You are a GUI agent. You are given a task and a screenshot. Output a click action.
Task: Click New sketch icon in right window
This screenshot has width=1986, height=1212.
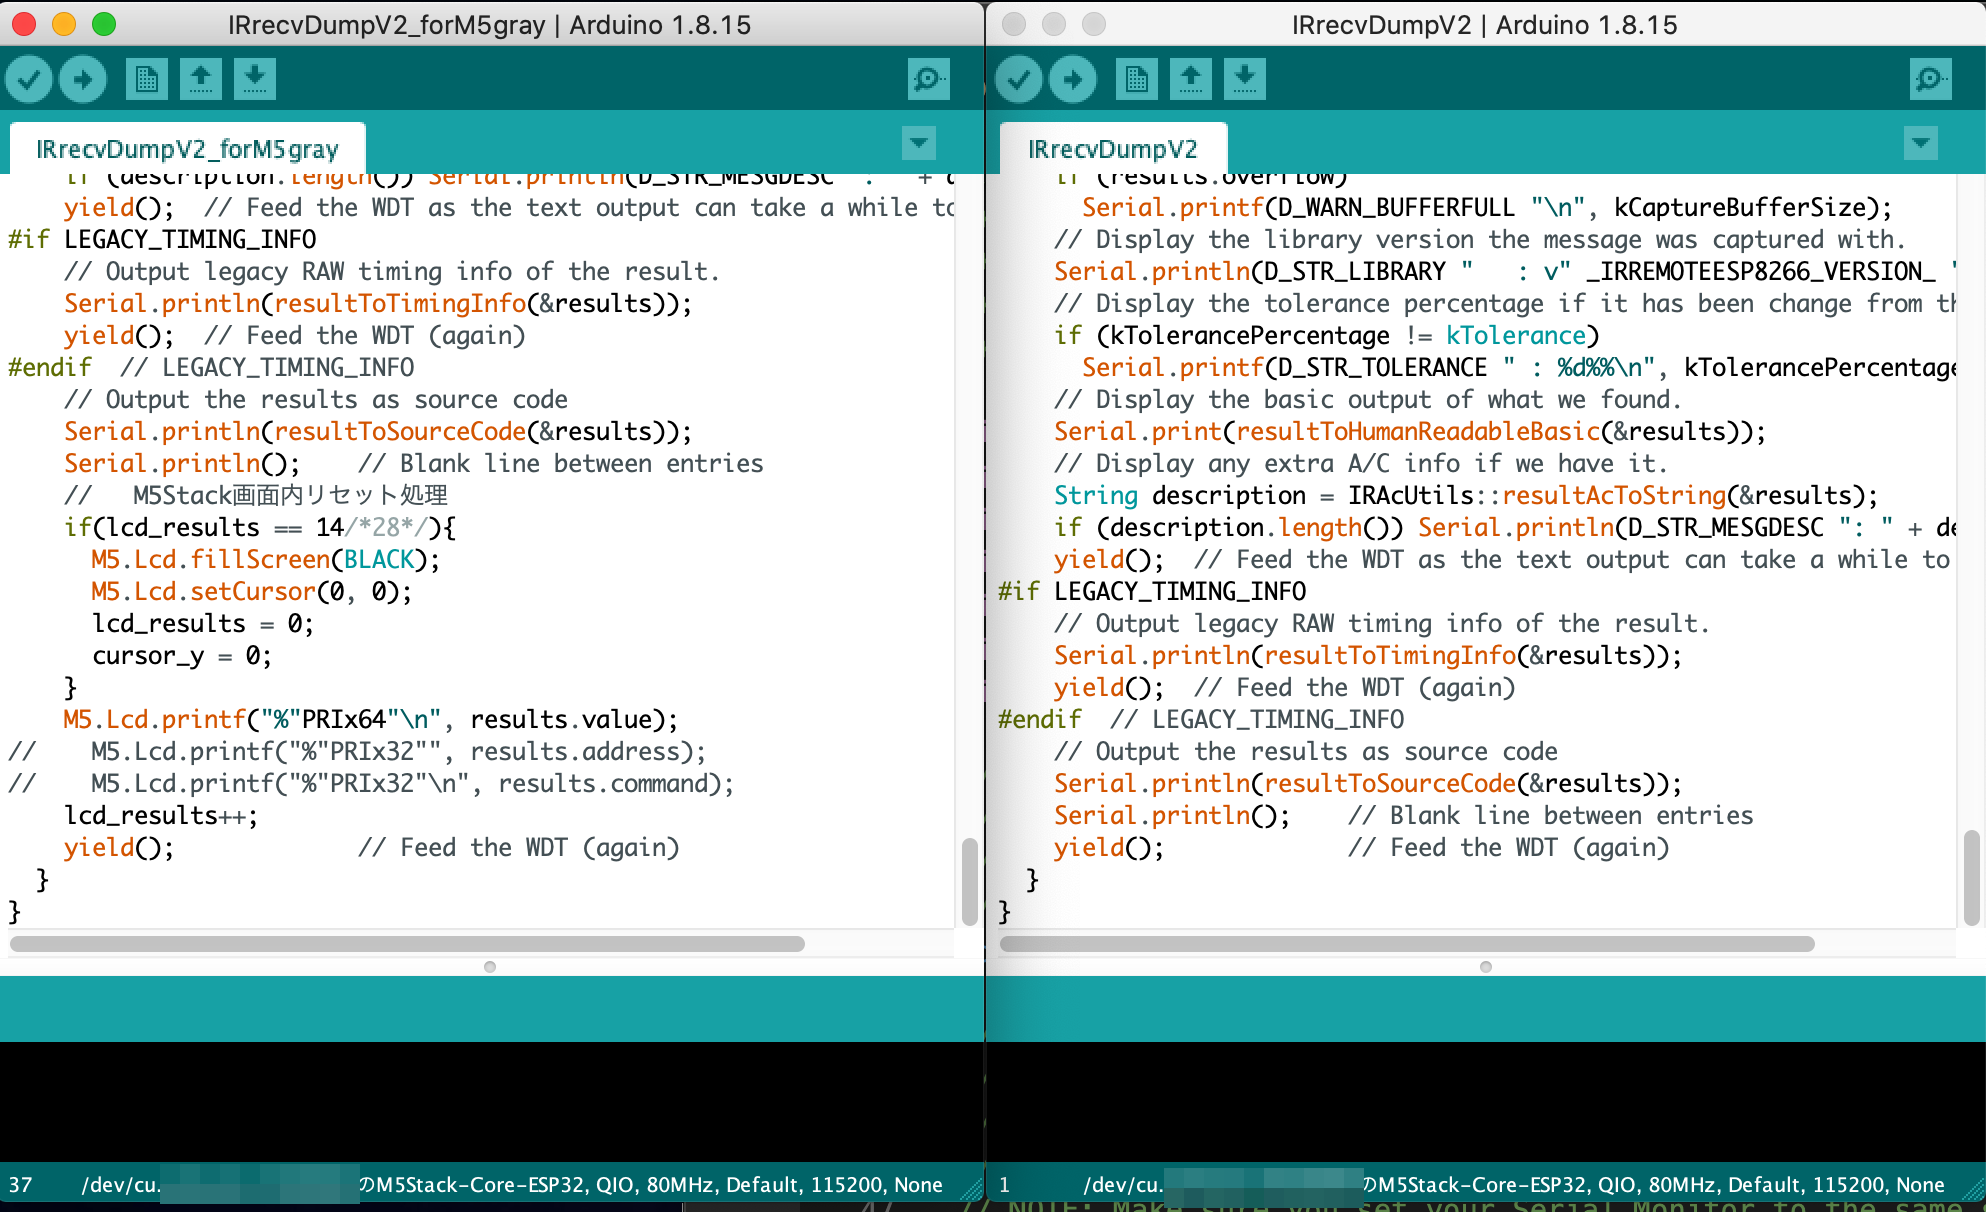[x=1137, y=79]
